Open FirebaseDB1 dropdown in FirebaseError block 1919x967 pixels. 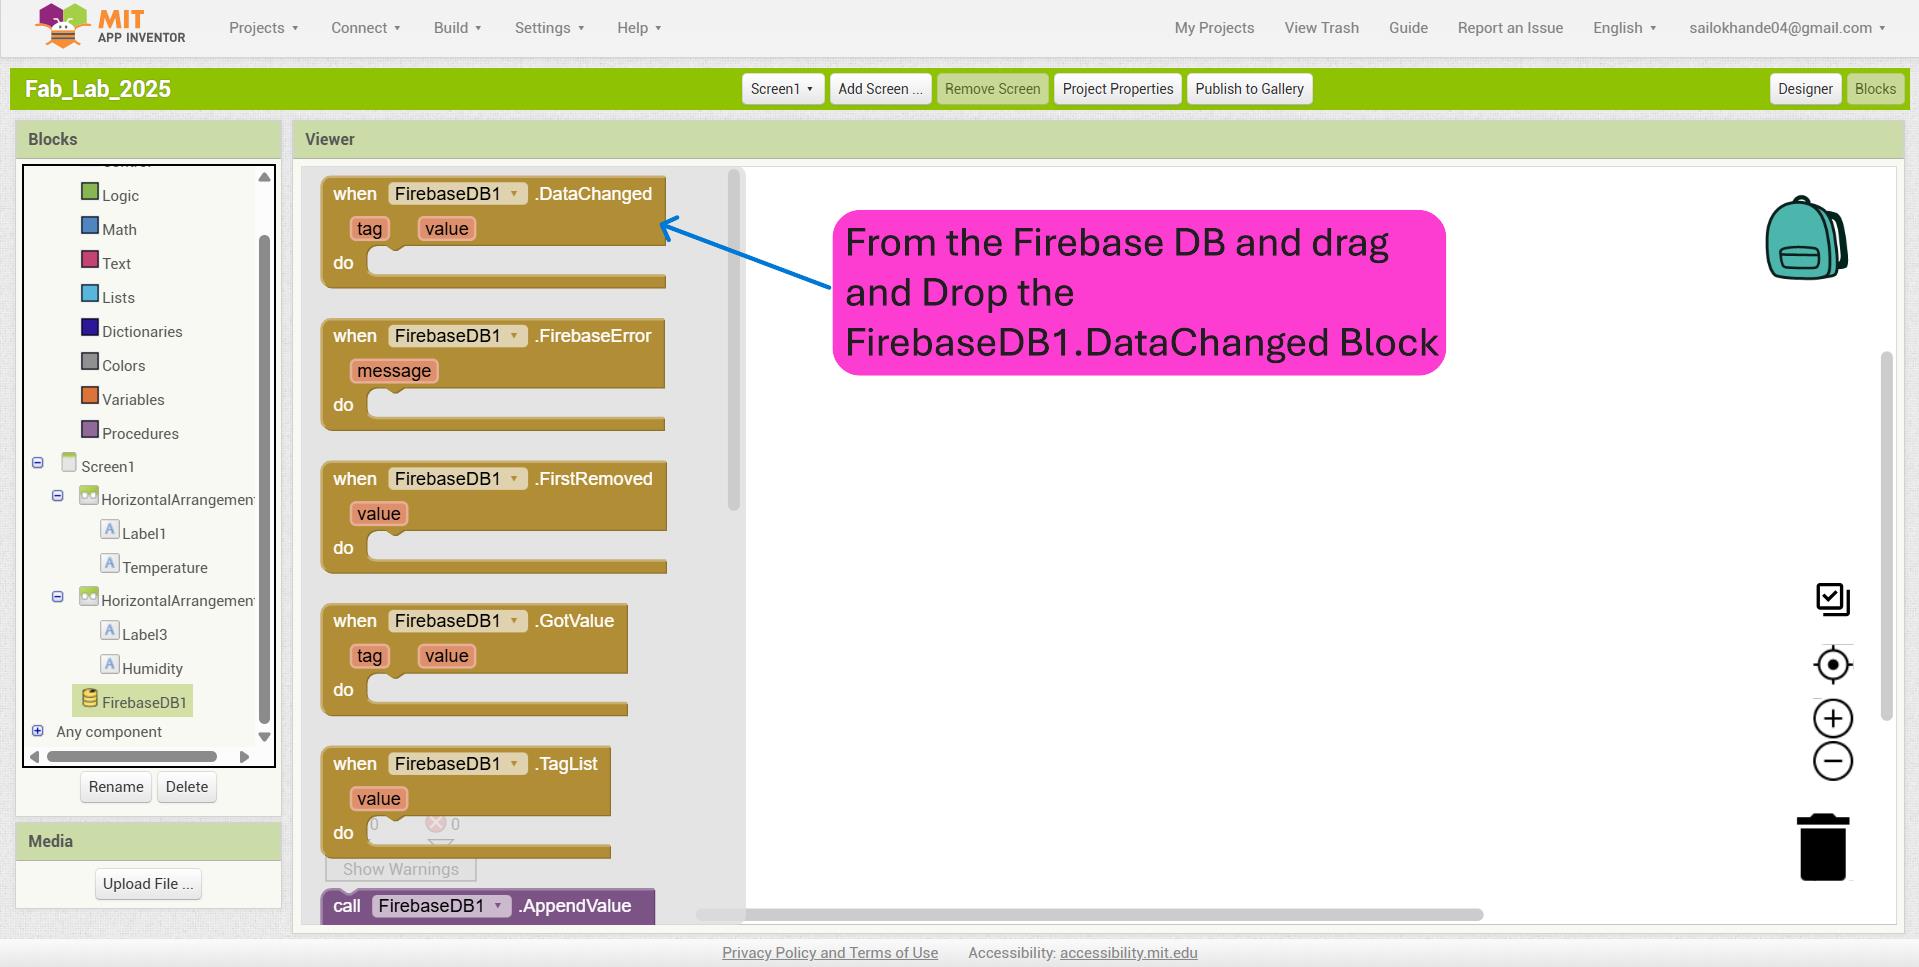[x=457, y=336]
